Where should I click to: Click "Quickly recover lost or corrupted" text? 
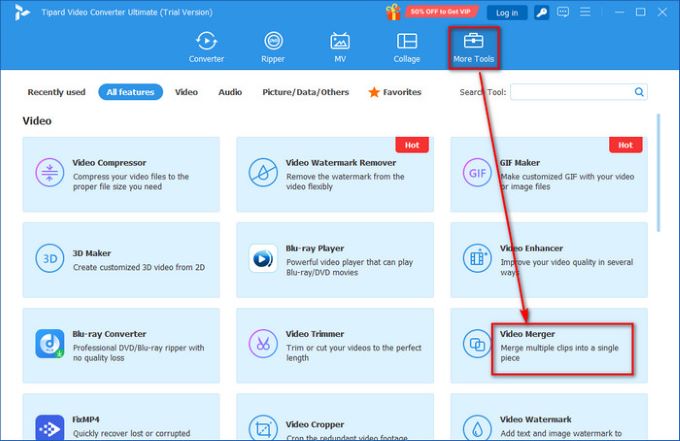pyautogui.click(x=131, y=433)
